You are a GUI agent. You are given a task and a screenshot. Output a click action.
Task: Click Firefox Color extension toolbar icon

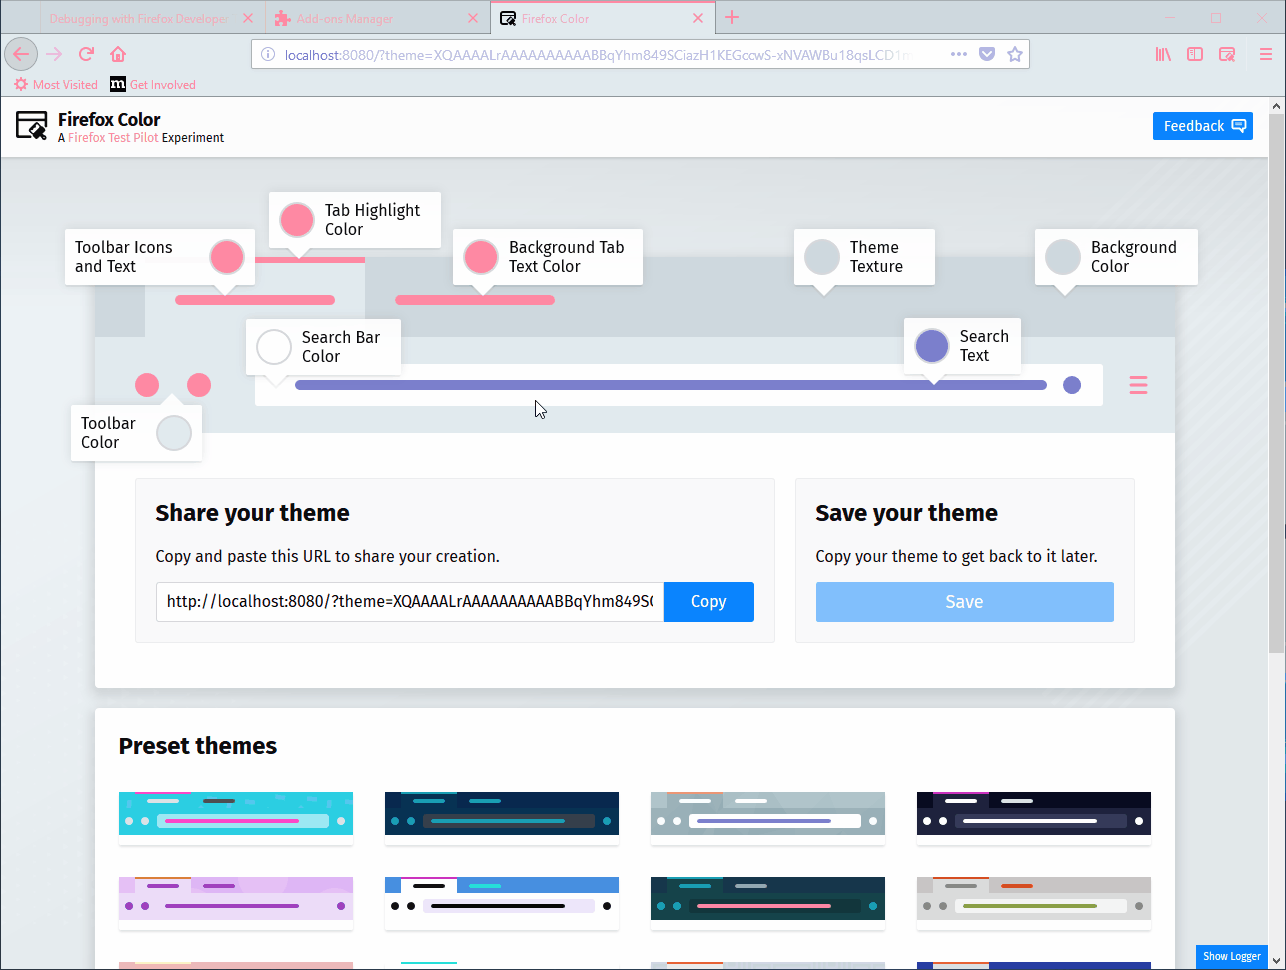coord(1227,54)
